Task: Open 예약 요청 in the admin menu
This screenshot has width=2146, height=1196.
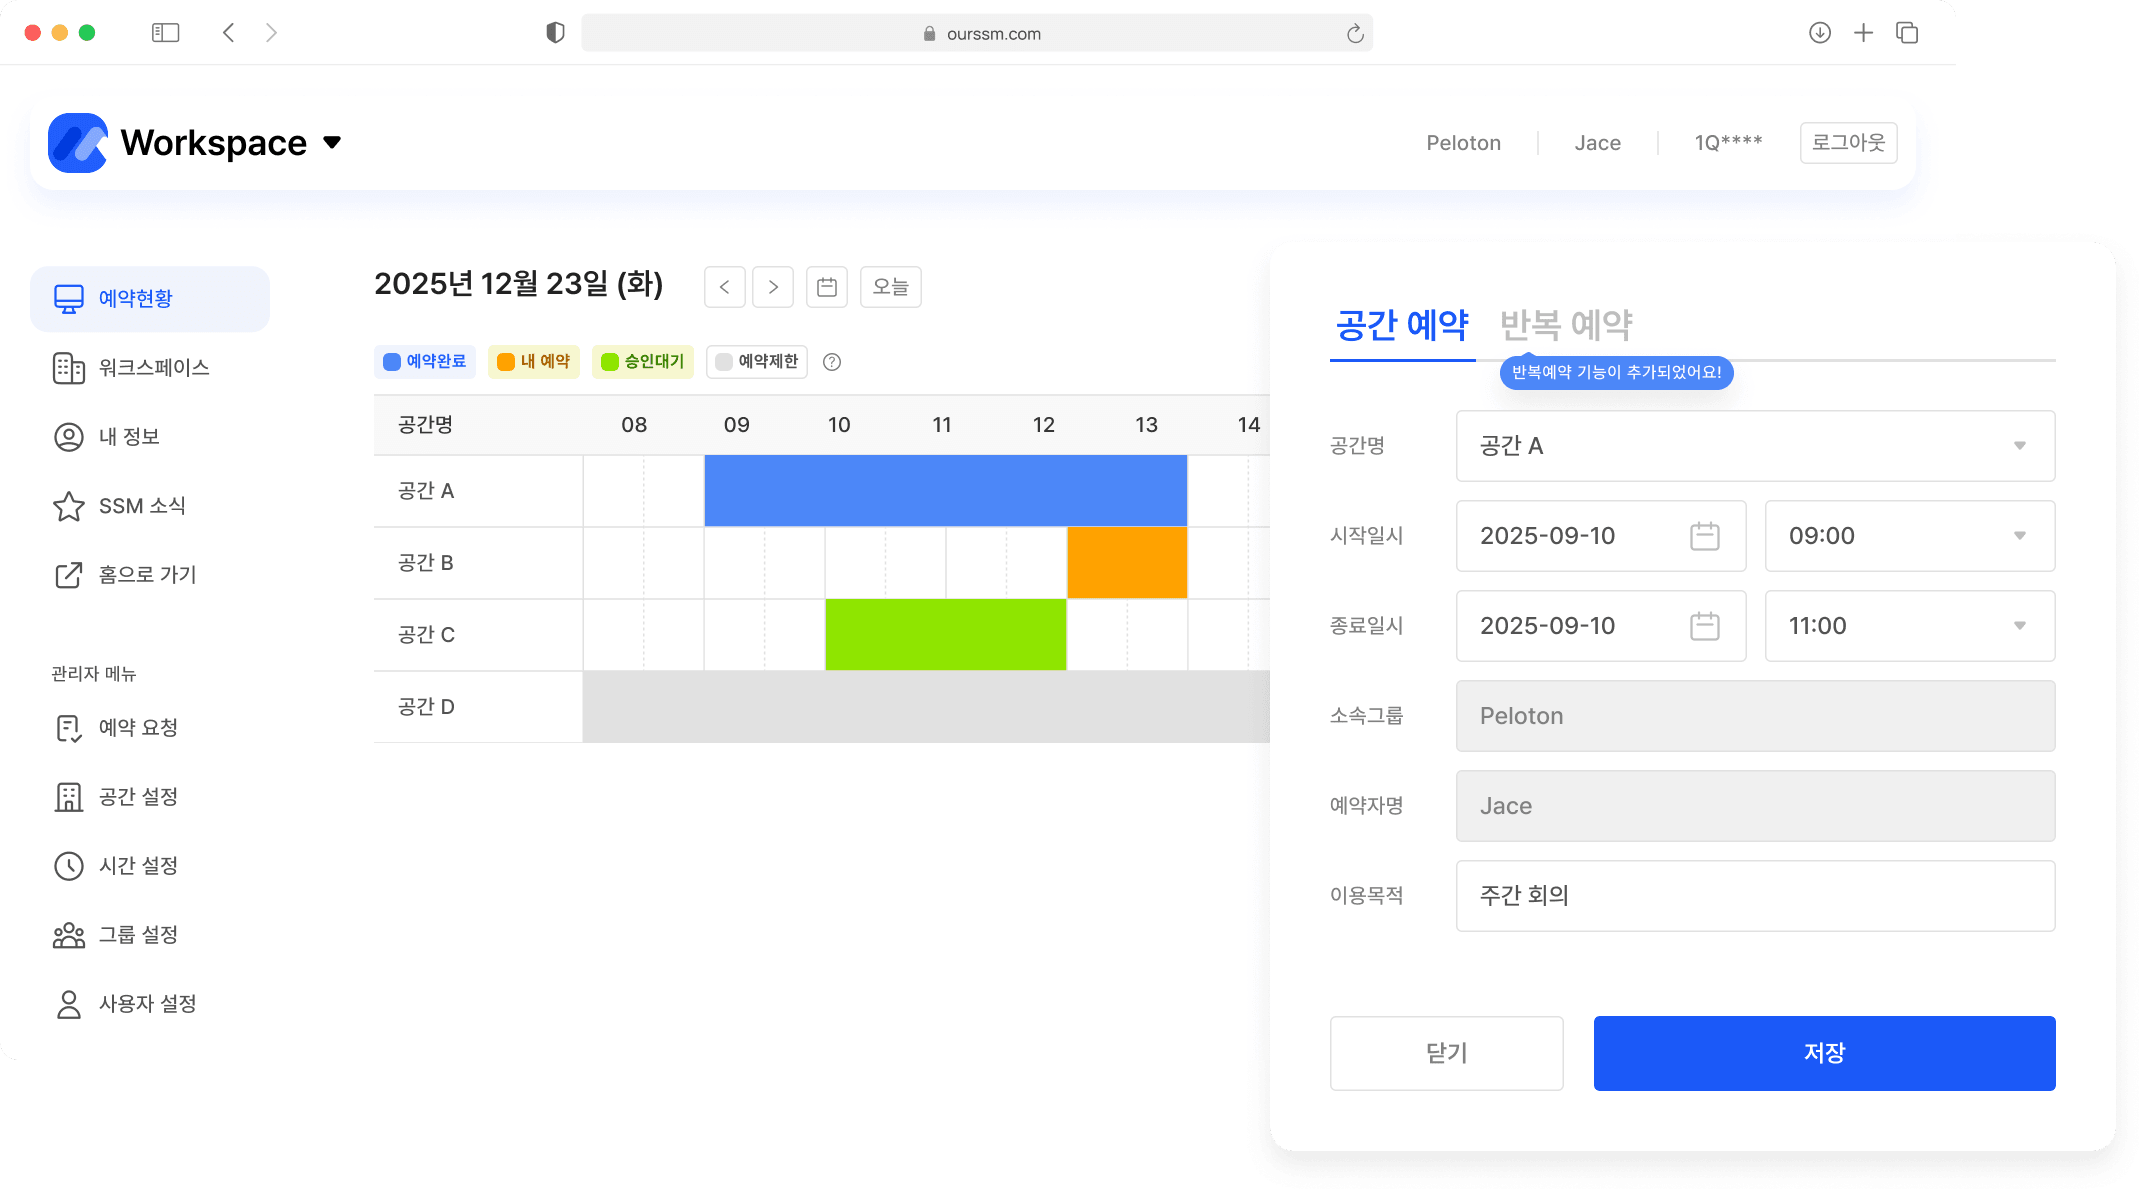Action: (x=68, y=727)
